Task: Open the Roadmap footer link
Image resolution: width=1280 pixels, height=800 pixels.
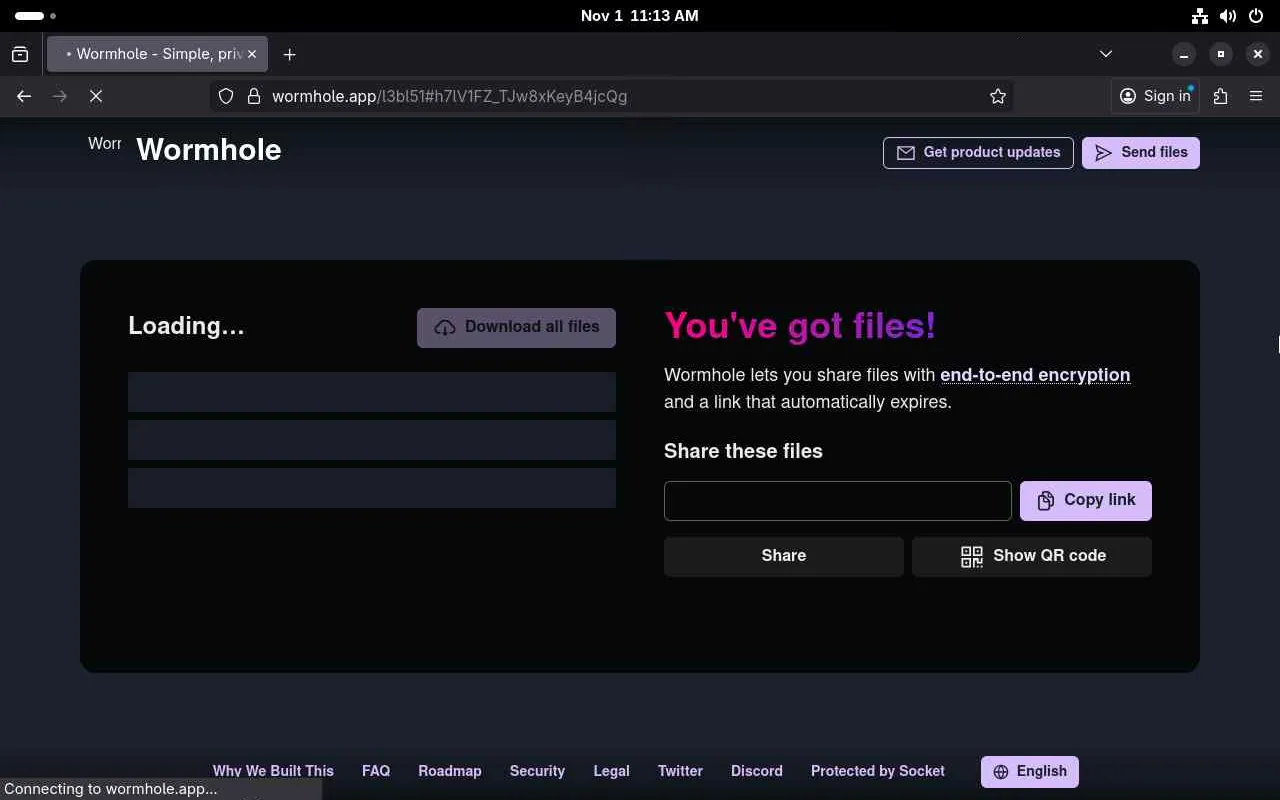Action: tap(450, 771)
